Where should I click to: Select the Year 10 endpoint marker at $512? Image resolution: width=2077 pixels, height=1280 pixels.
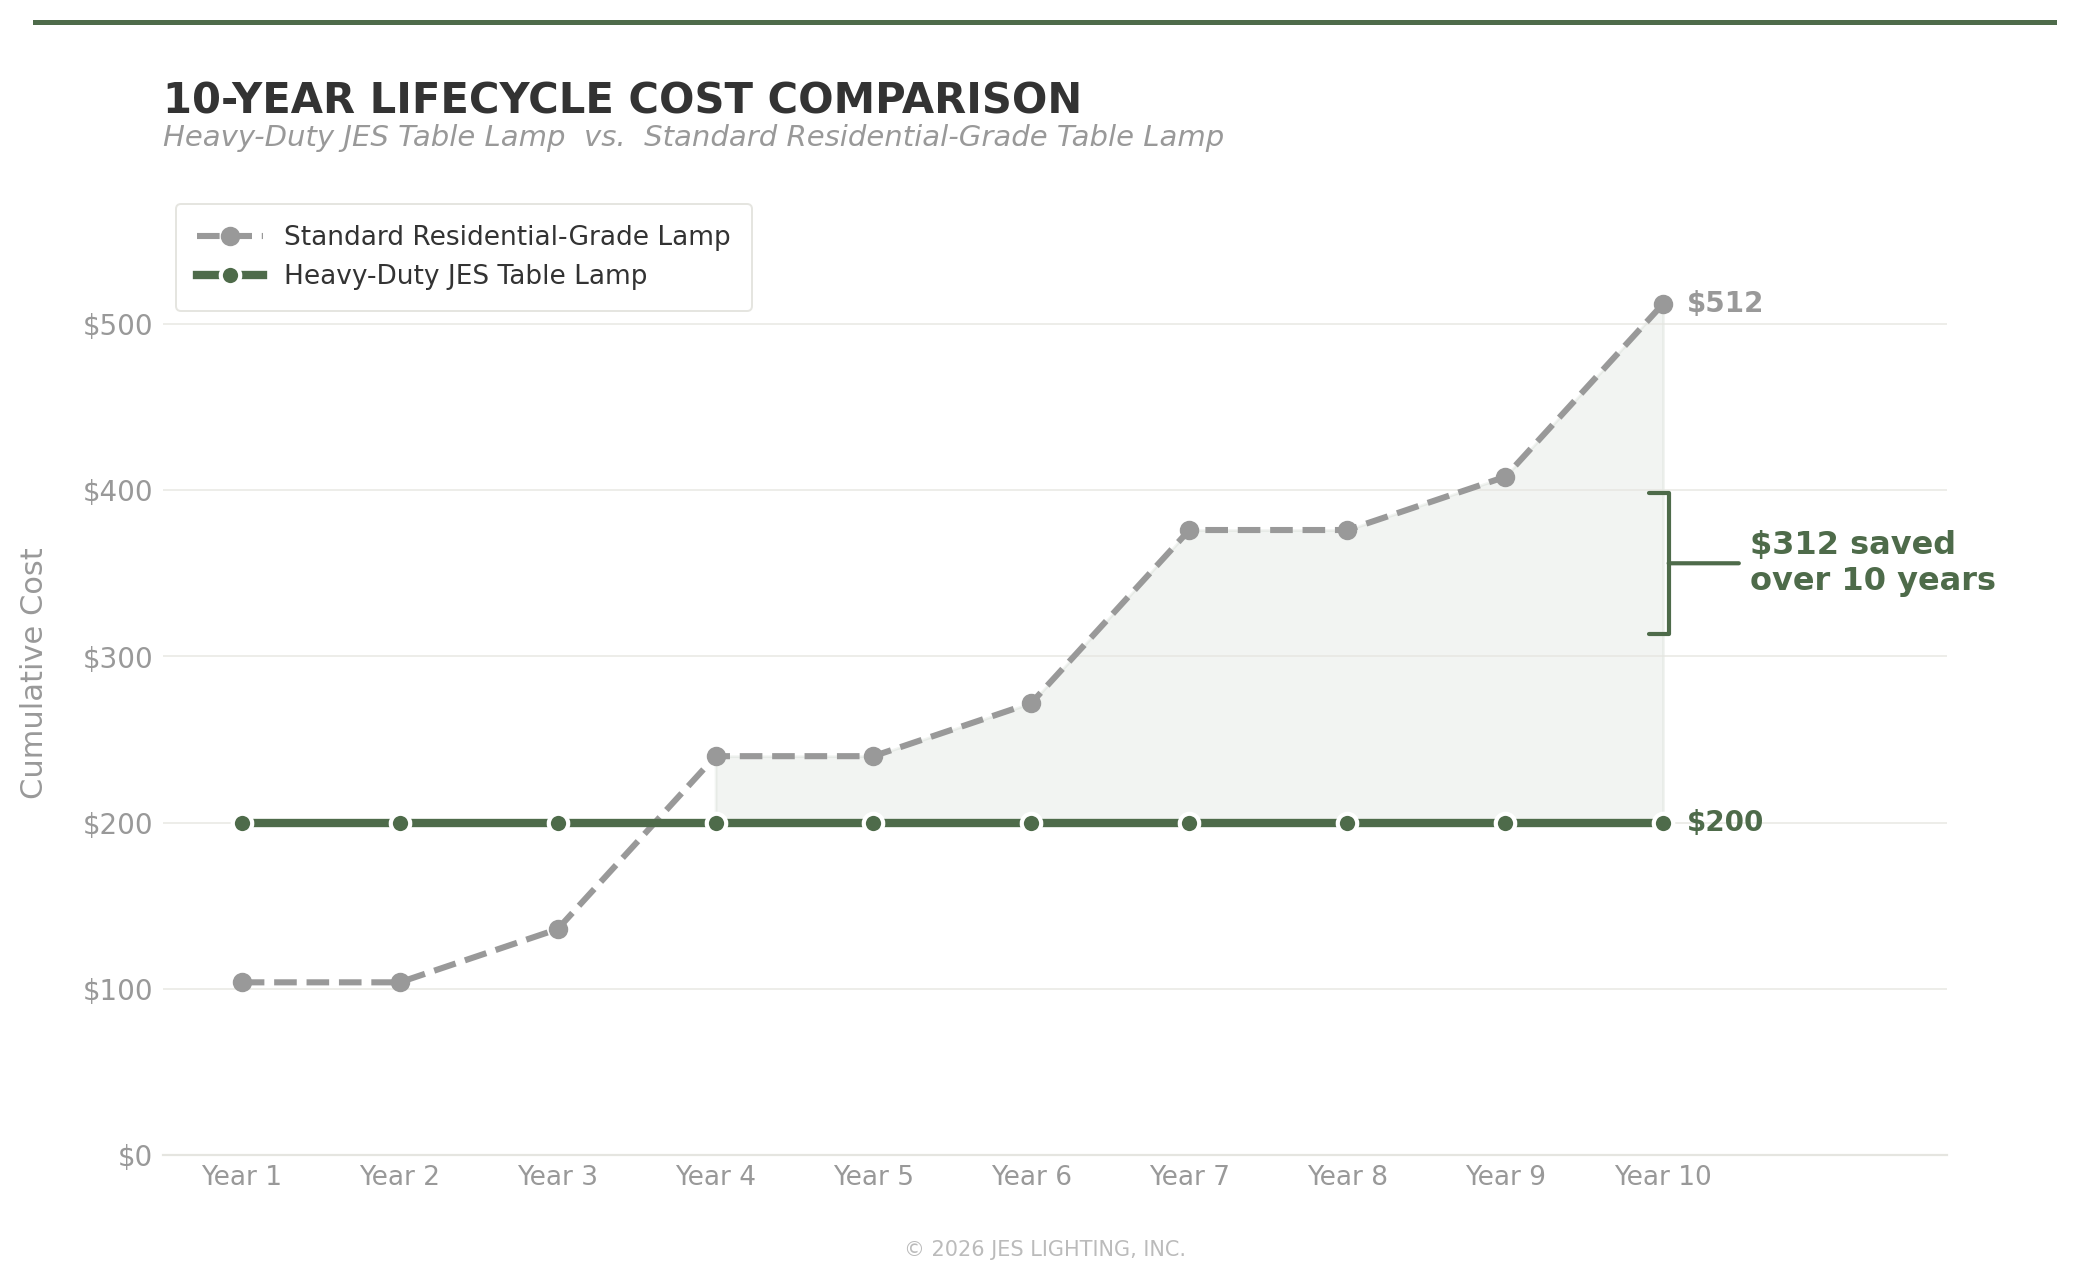click(1662, 302)
